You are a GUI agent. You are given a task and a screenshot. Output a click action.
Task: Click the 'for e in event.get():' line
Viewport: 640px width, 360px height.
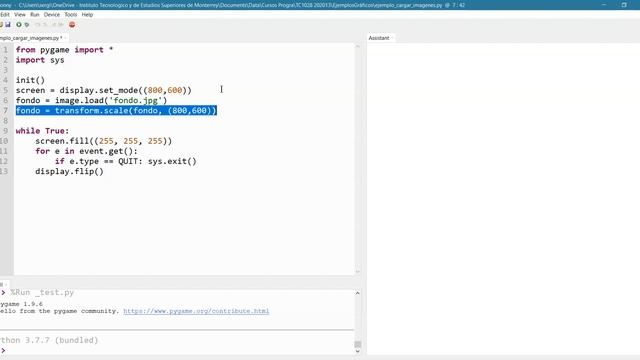[x=87, y=151]
